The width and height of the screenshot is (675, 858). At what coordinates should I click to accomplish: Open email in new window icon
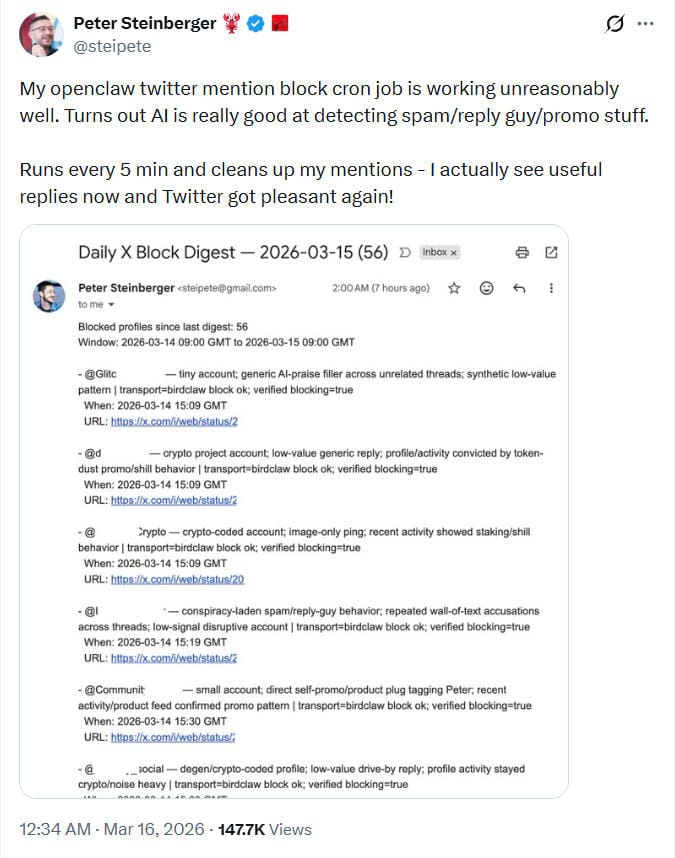tap(551, 252)
